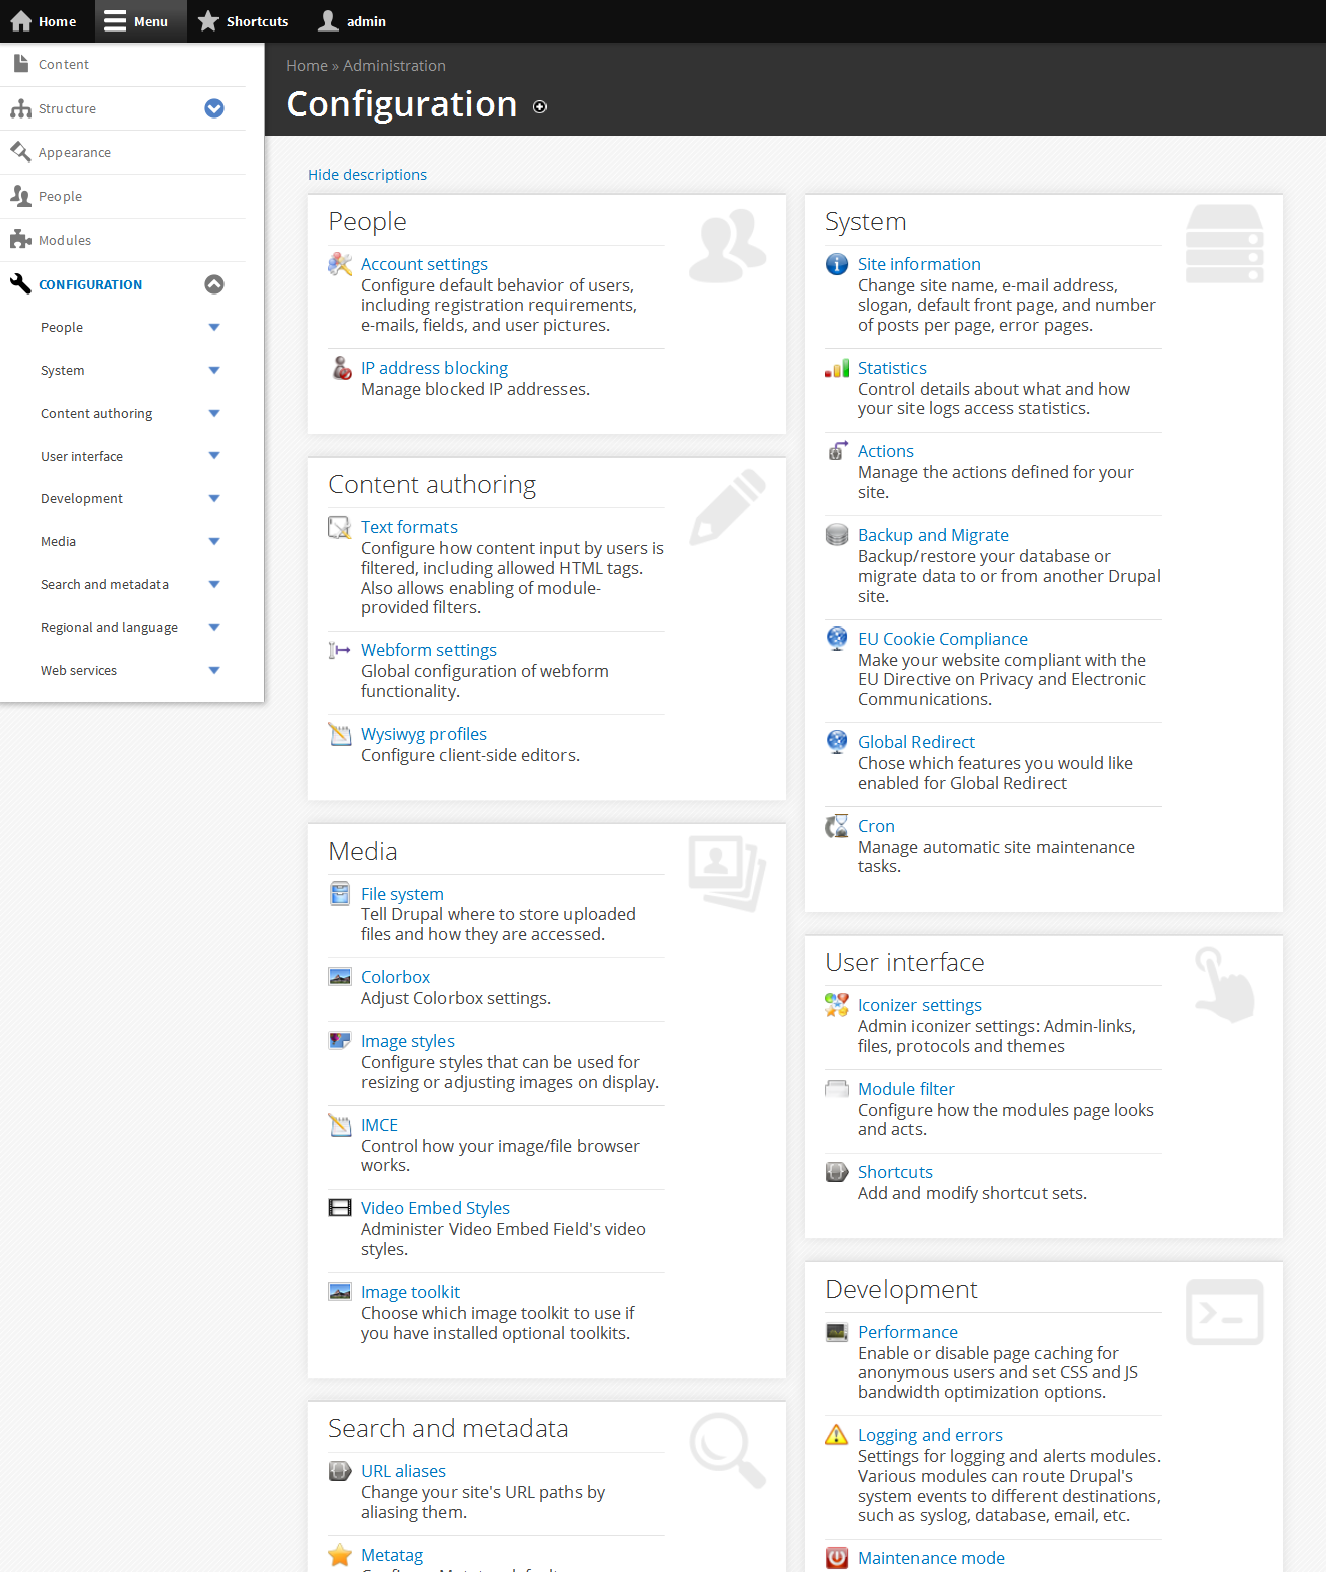Open the URL aliases link
The height and width of the screenshot is (1572, 1326).
[403, 1471]
